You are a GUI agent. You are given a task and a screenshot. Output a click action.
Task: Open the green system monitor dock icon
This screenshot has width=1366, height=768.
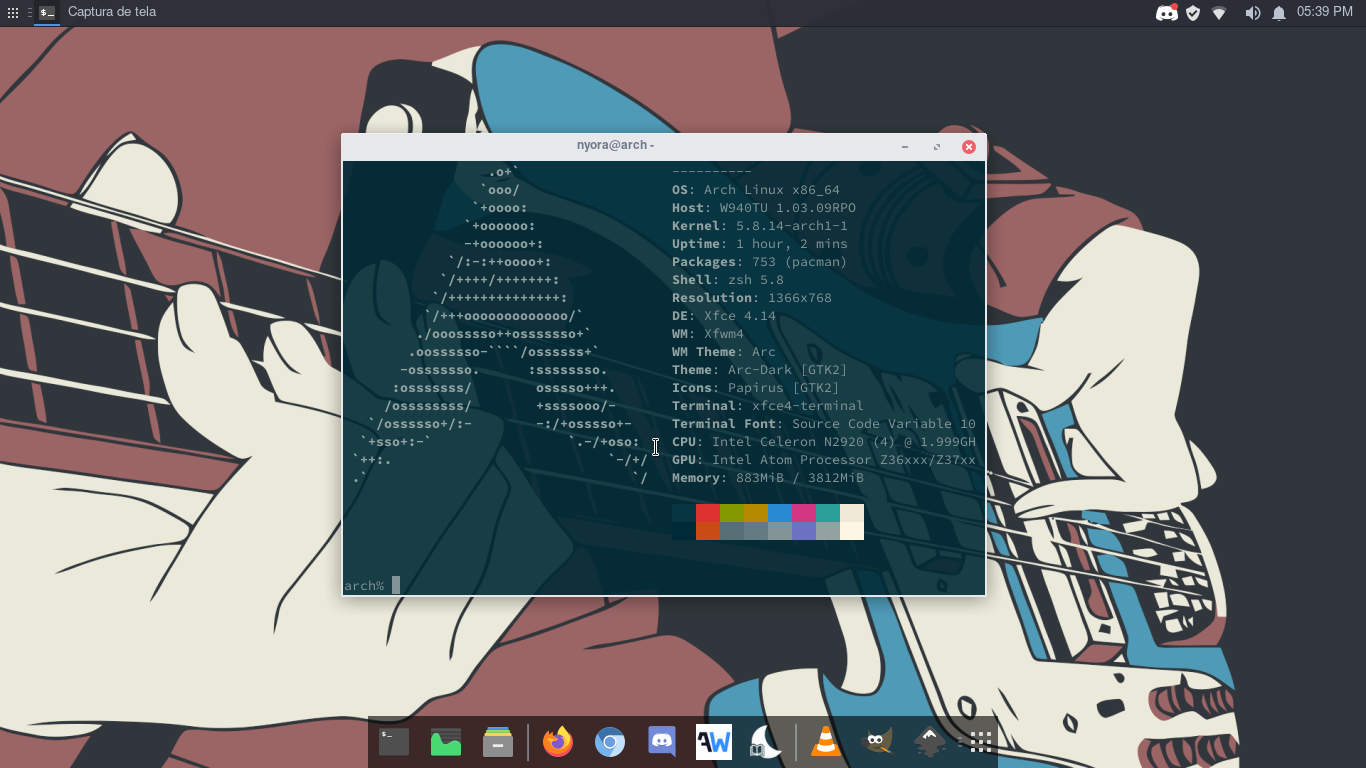[446, 742]
